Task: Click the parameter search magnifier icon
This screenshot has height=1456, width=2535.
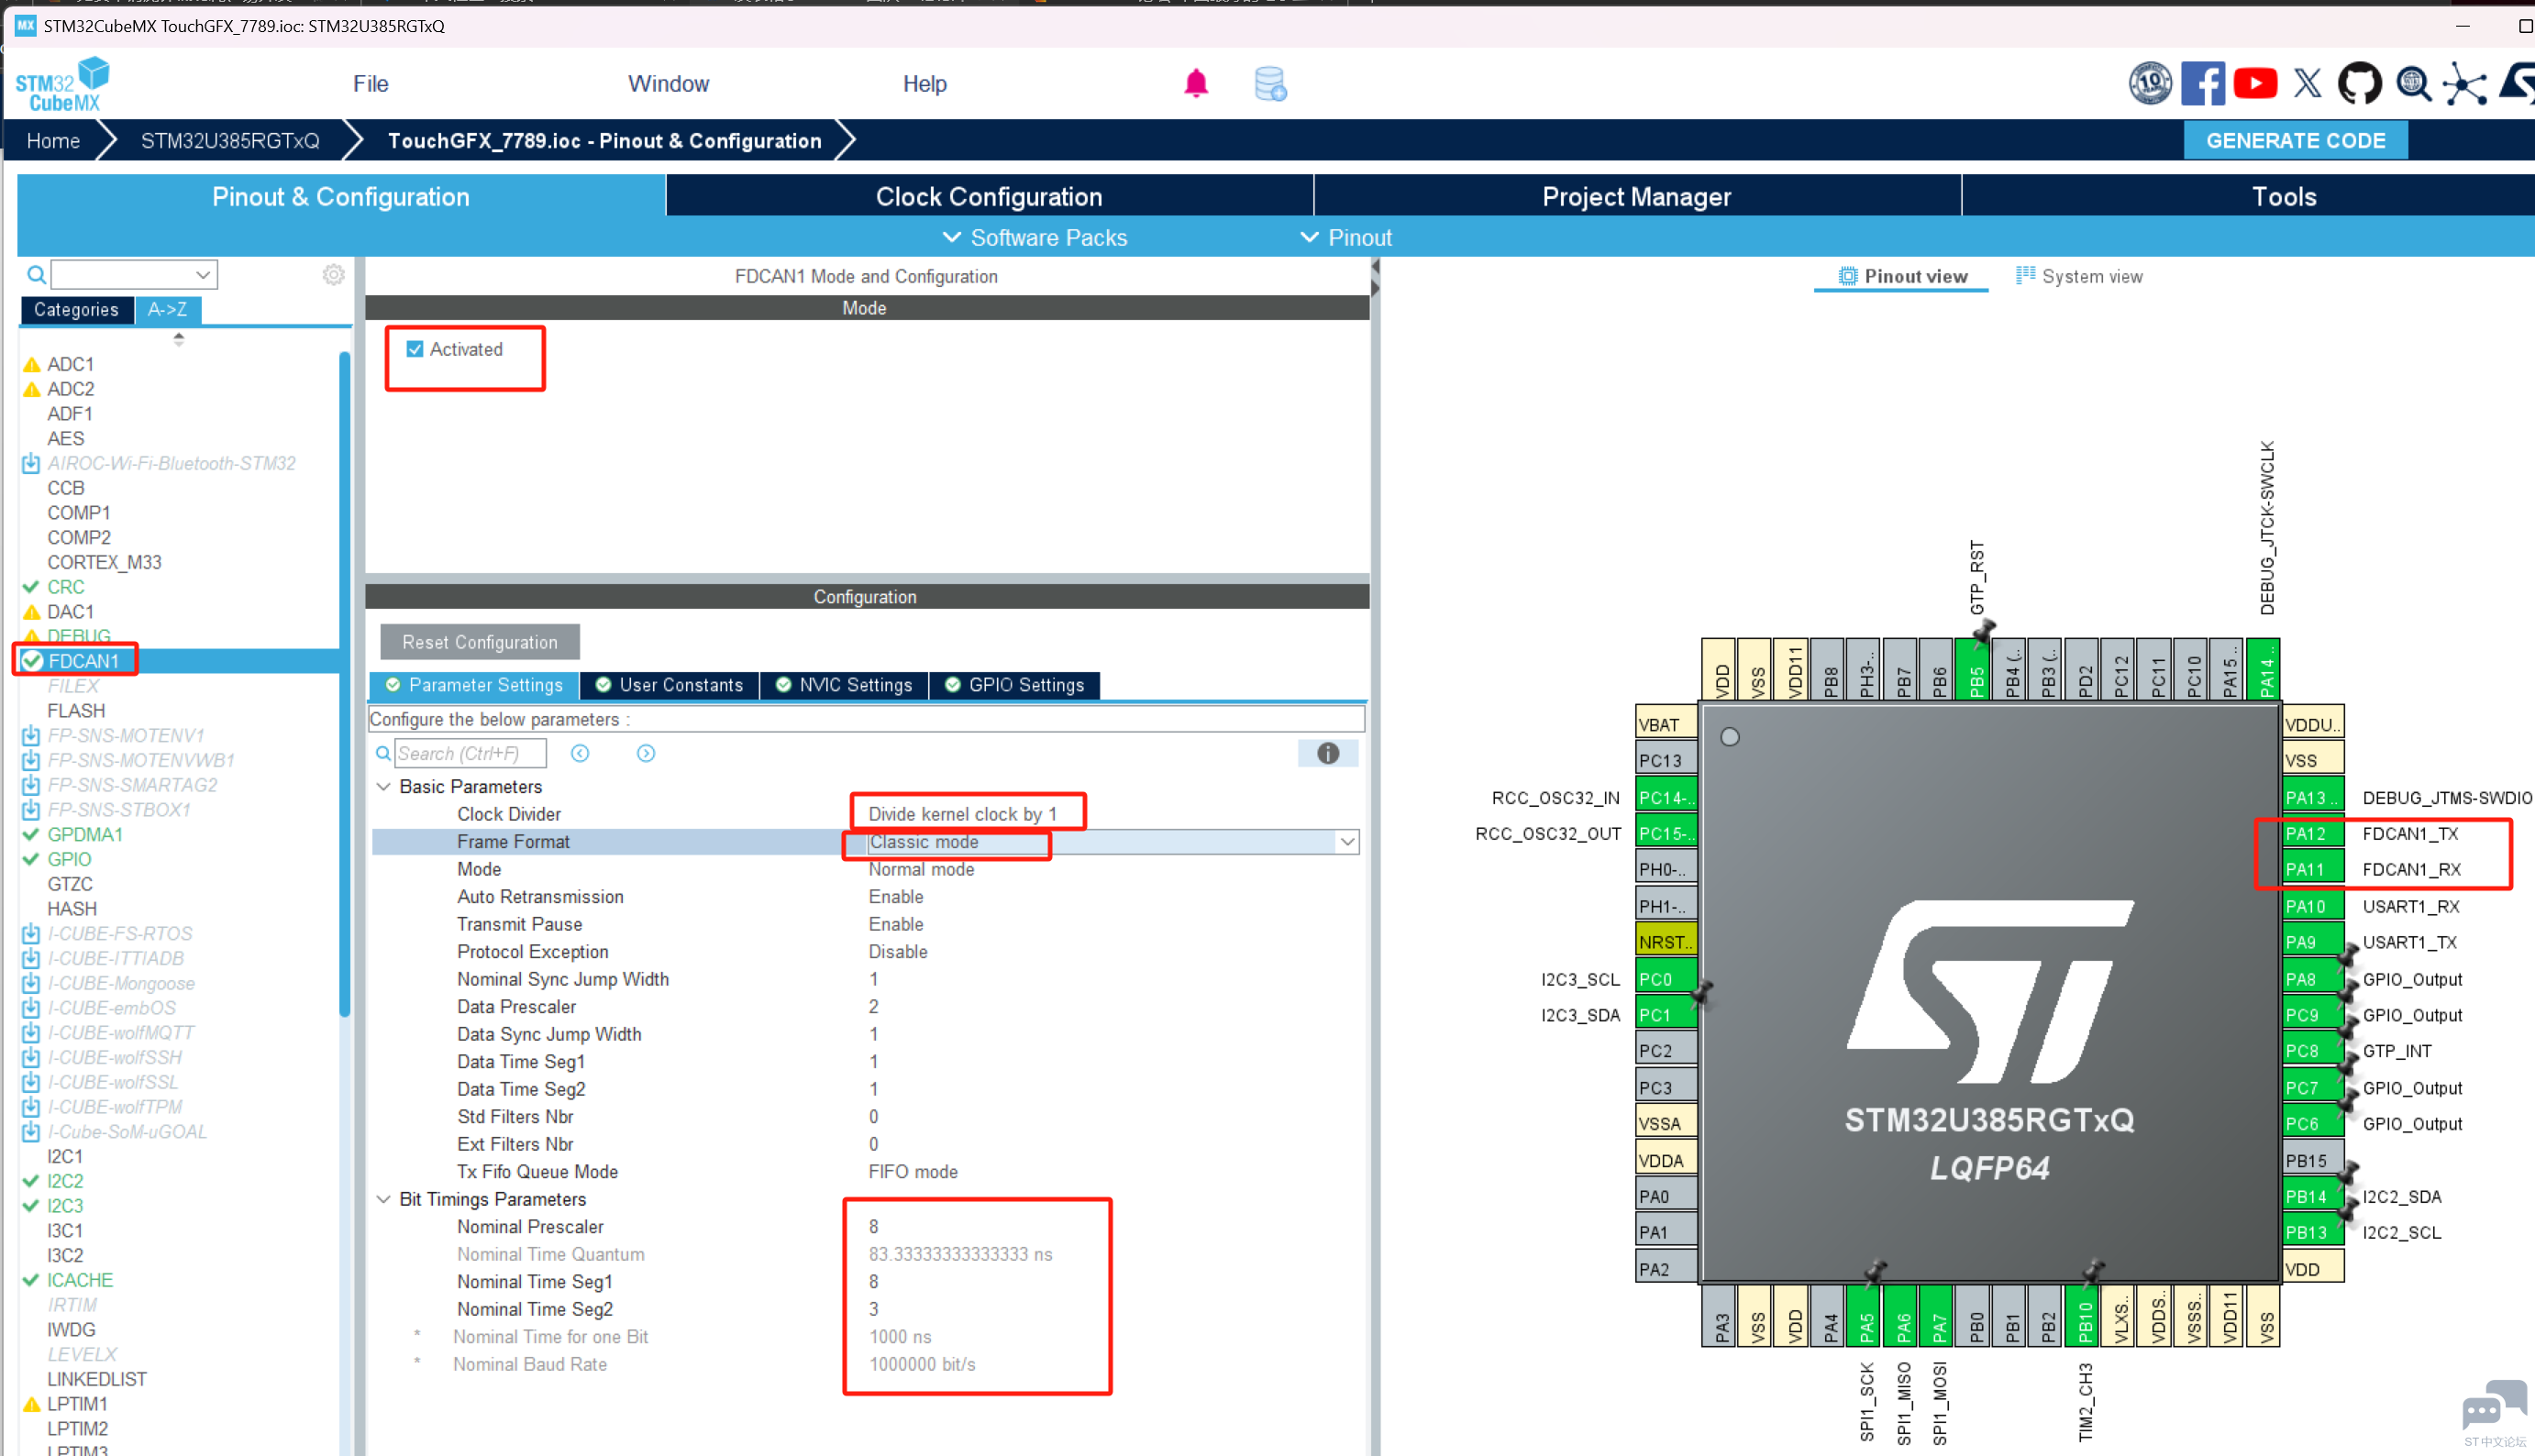Action: pos(383,753)
